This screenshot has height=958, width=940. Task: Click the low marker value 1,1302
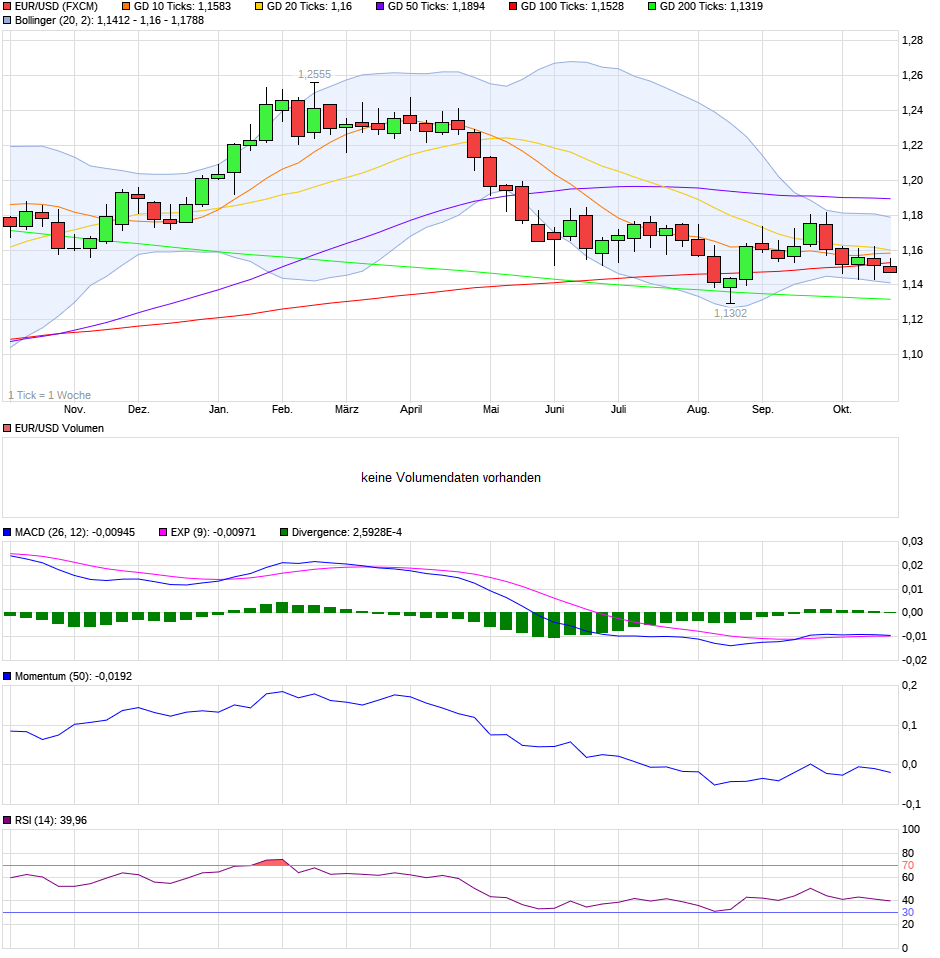pyautogui.click(x=731, y=313)
